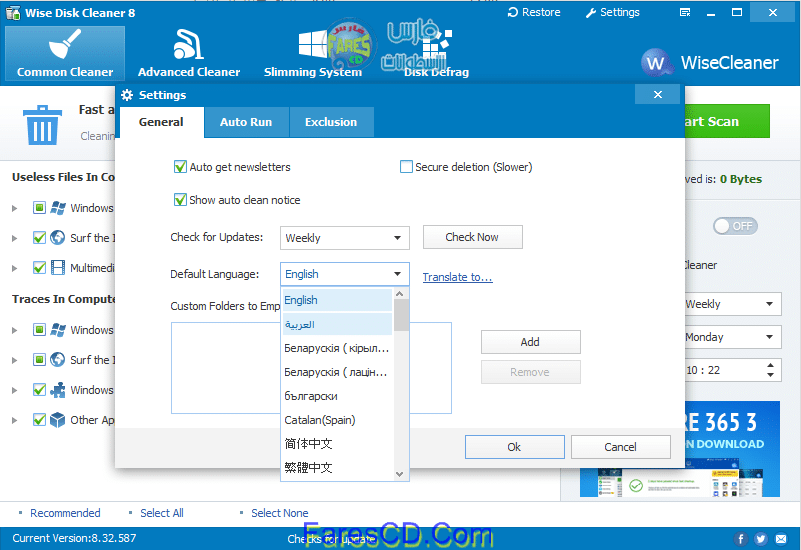
Task: Enable Secure deletion (Slower)
Action: click(406, 167)
